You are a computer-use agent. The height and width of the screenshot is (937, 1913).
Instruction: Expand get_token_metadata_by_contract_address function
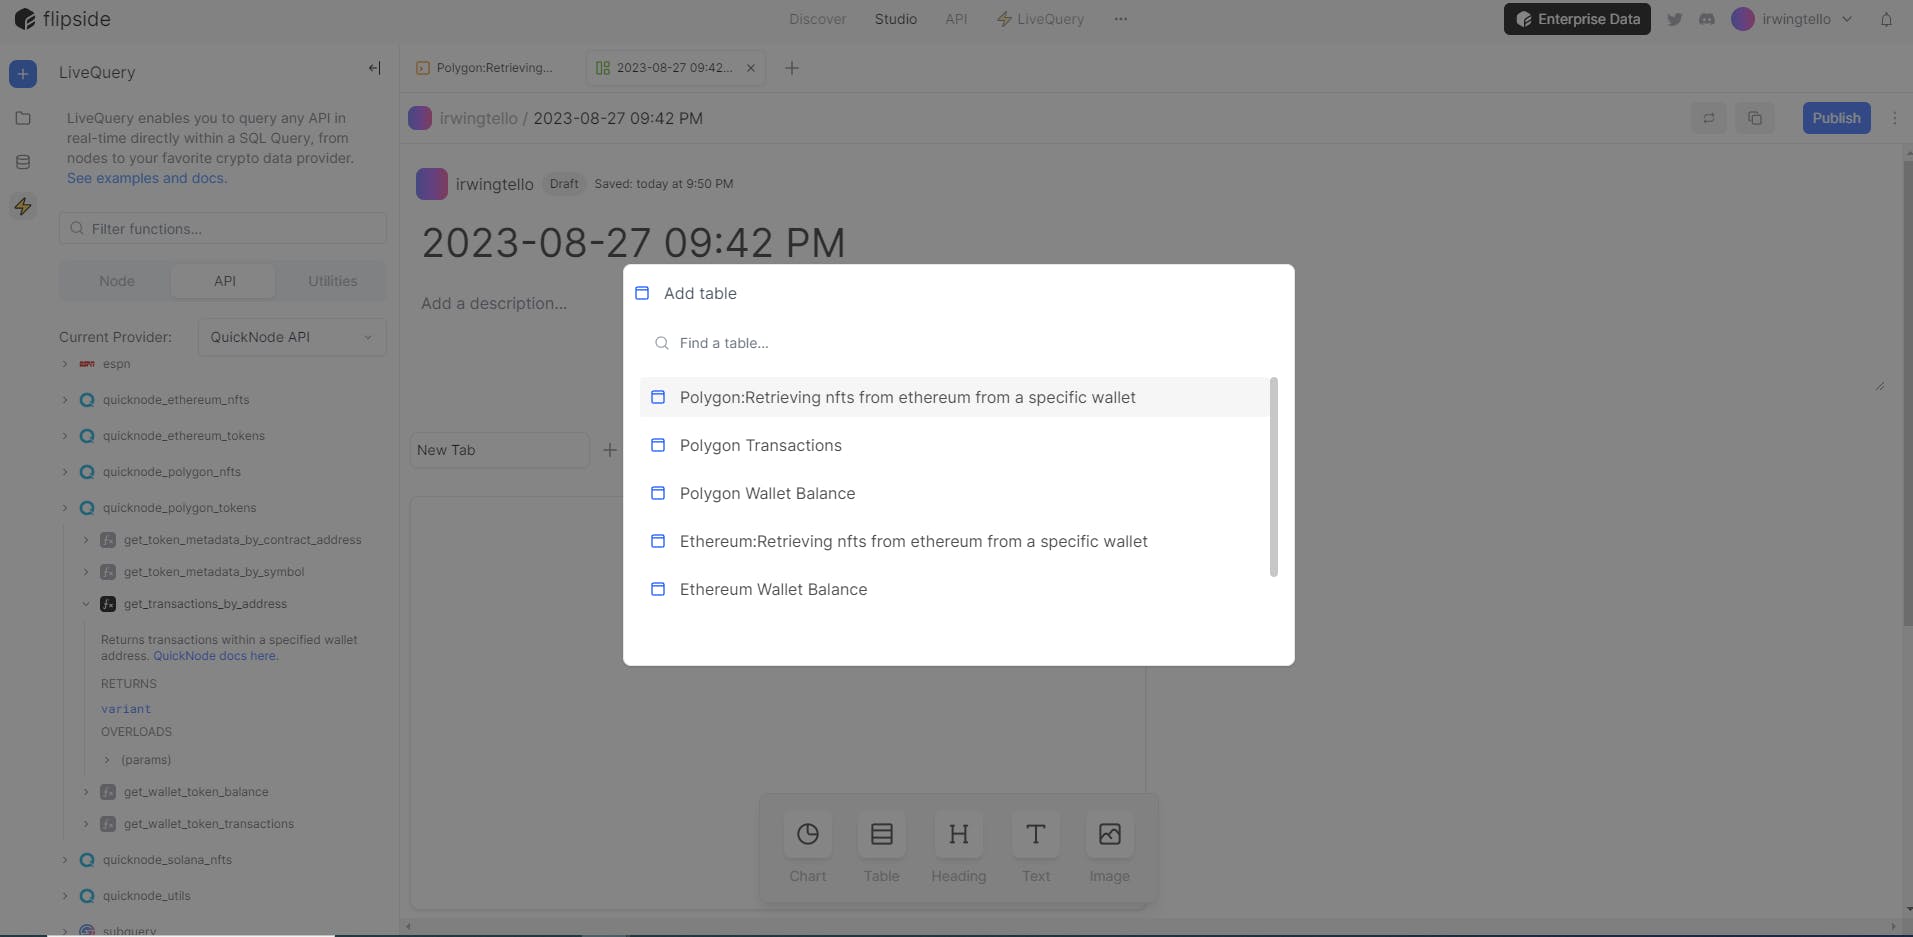tap(86, 540)
